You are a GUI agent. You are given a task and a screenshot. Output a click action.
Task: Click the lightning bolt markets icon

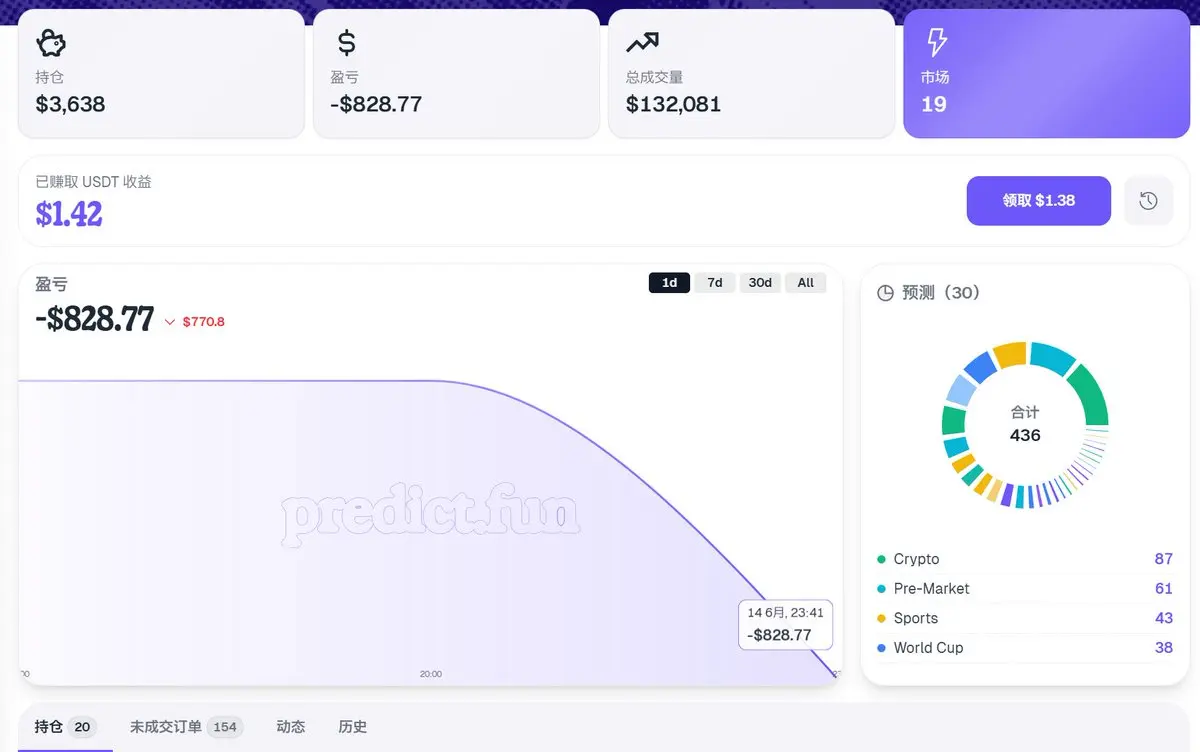click(x=936, y=42)
